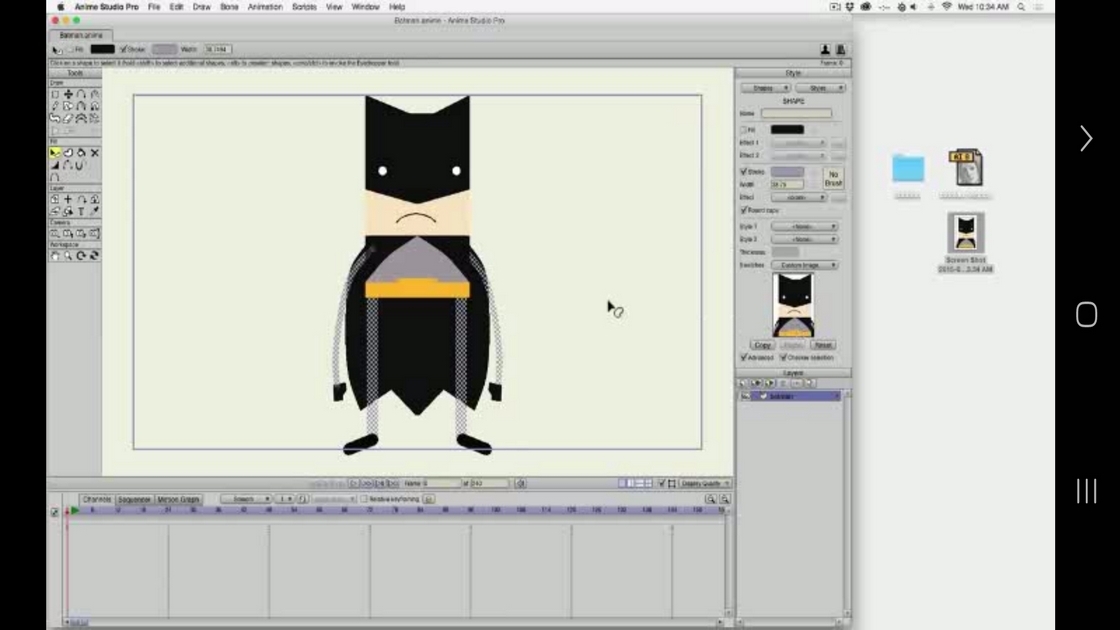Click the Copy button in Style panel
1120x630 pixels.
762,345
